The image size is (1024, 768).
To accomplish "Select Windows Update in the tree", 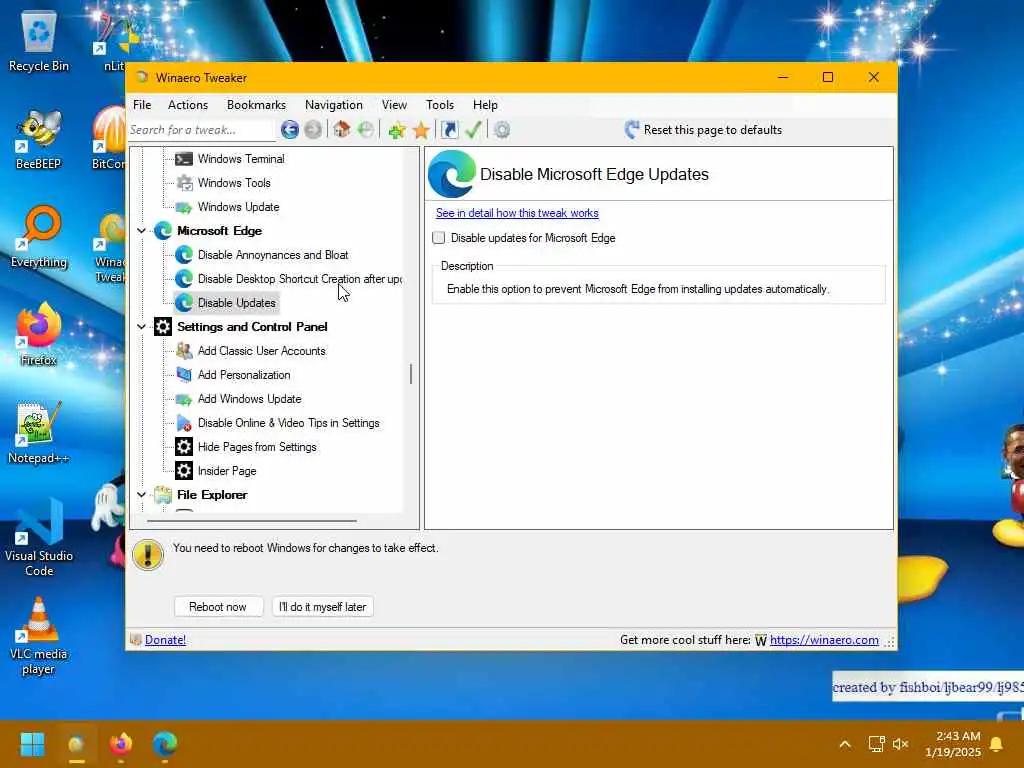I will pos(238,207).
